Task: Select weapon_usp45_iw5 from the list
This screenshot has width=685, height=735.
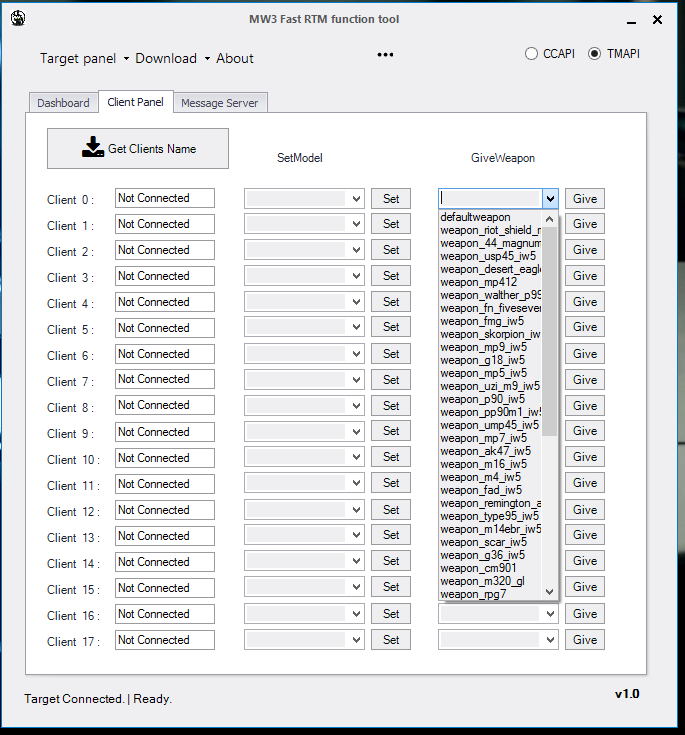Action: pos(490,256)
